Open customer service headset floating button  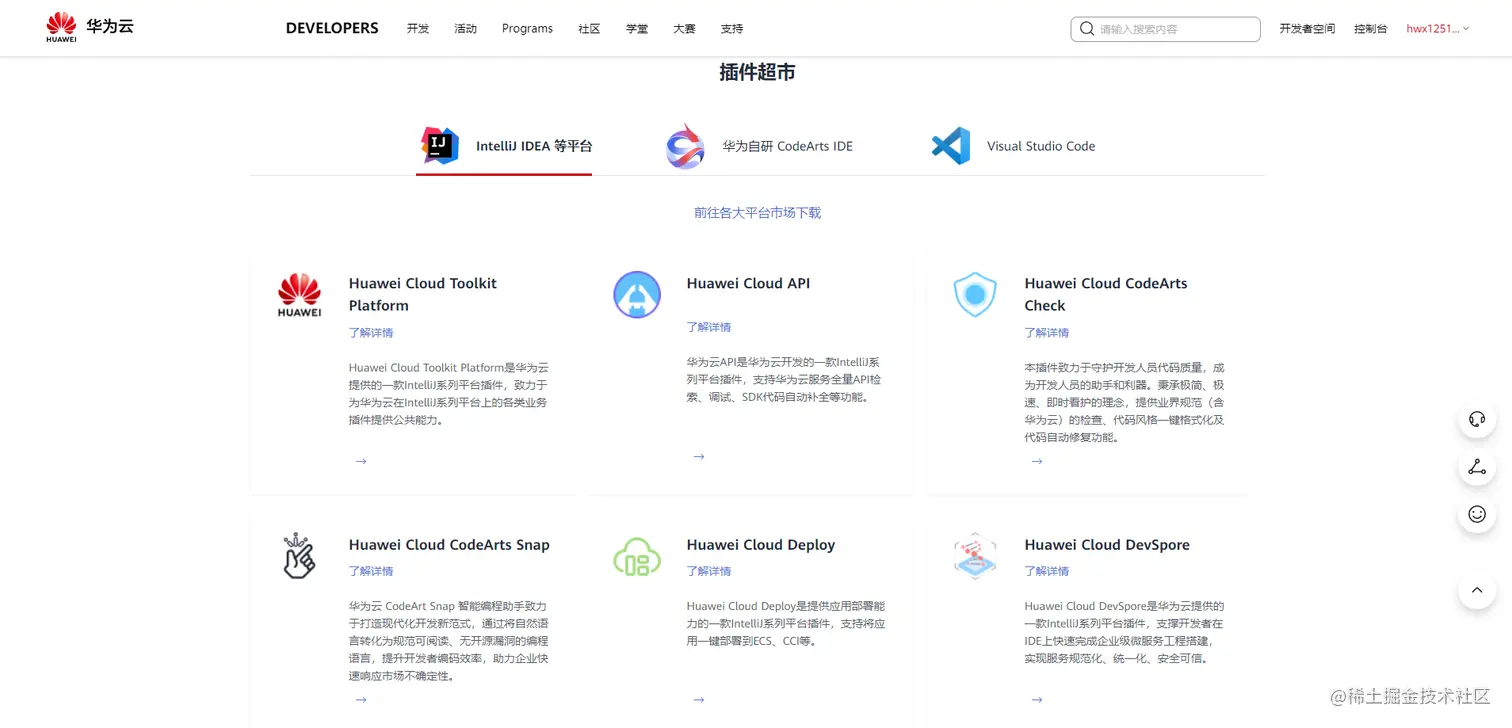click(1477, 419)
